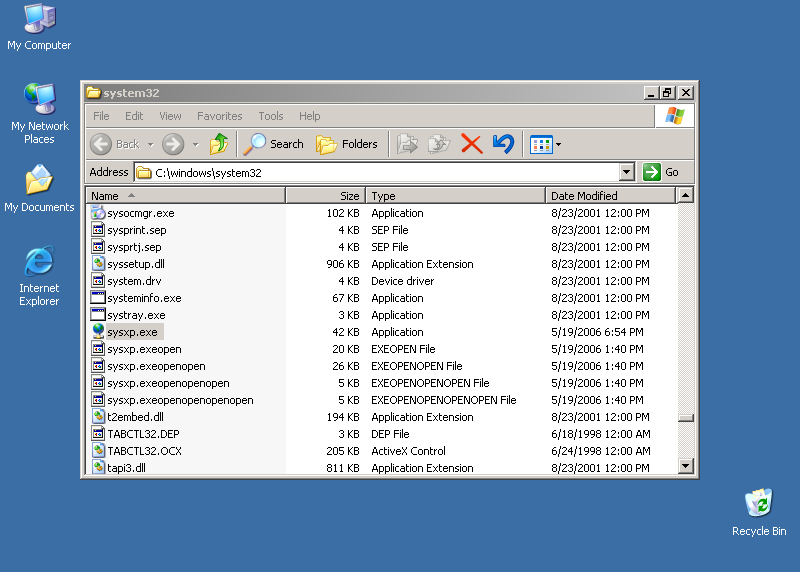
Task: Delete selected file with red X icon
Action: (x=471, y=144)
